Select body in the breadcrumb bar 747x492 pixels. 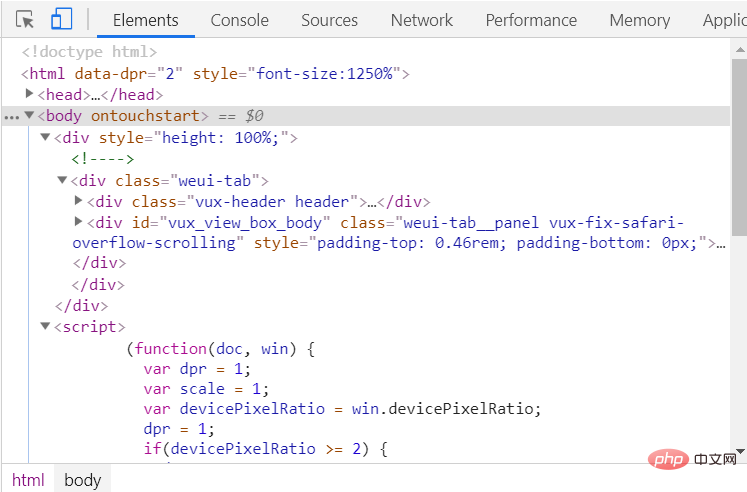point(82,480)
